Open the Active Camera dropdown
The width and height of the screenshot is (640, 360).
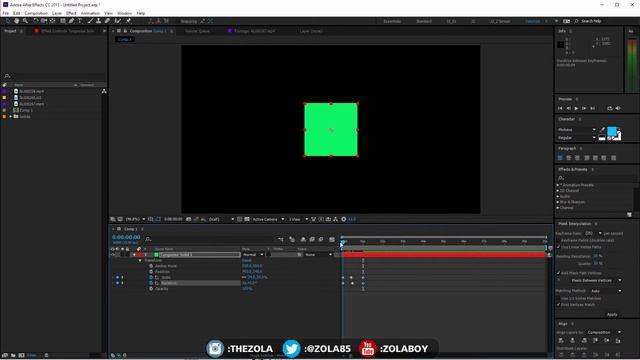pyautogui.click(x=268, y=219)
